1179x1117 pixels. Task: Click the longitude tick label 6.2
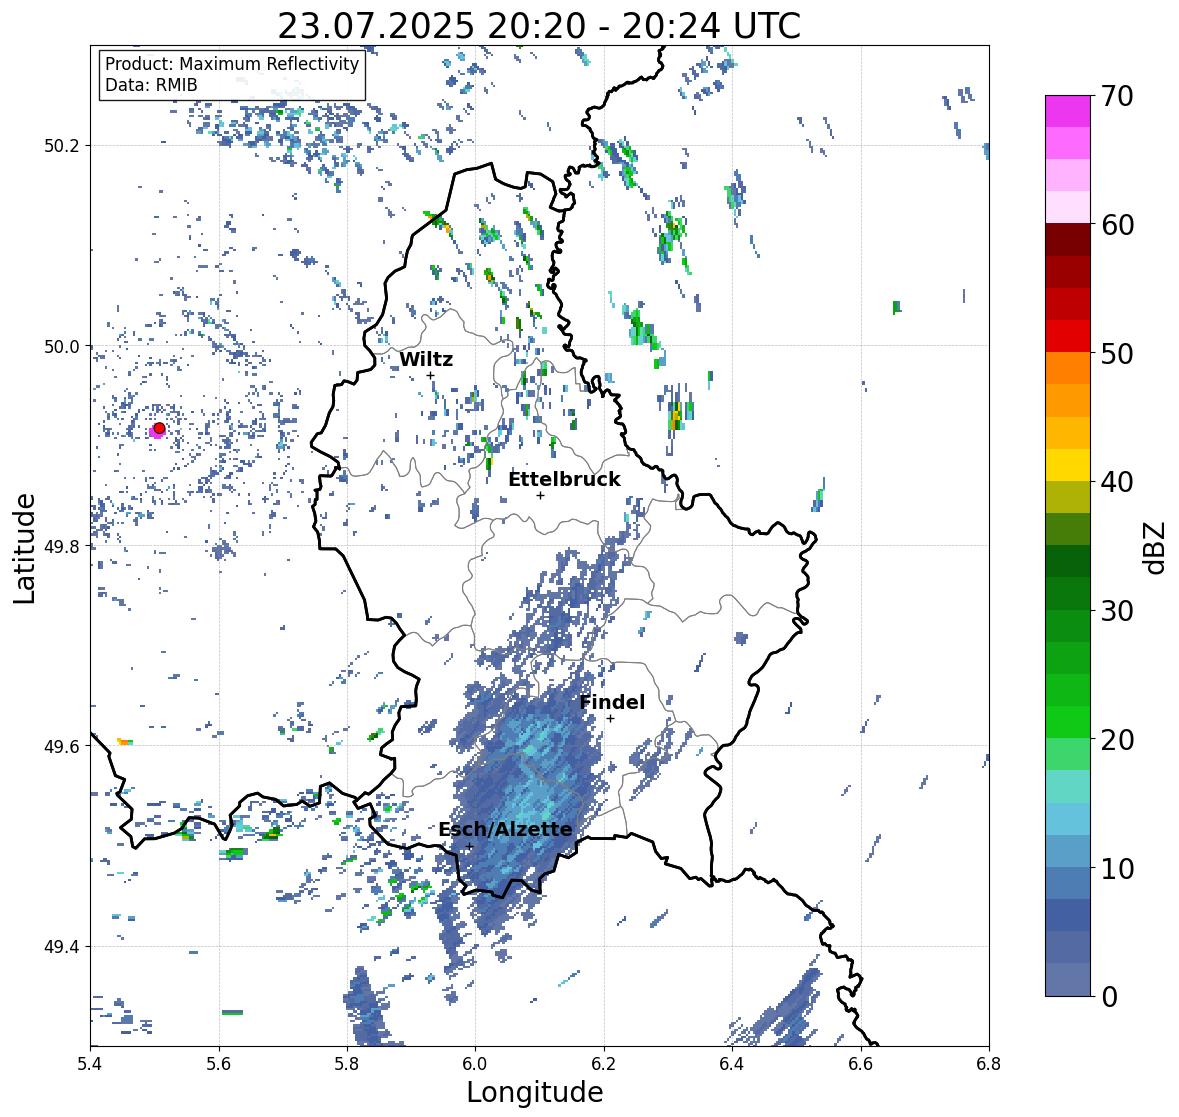click(x=604, y=1063)
